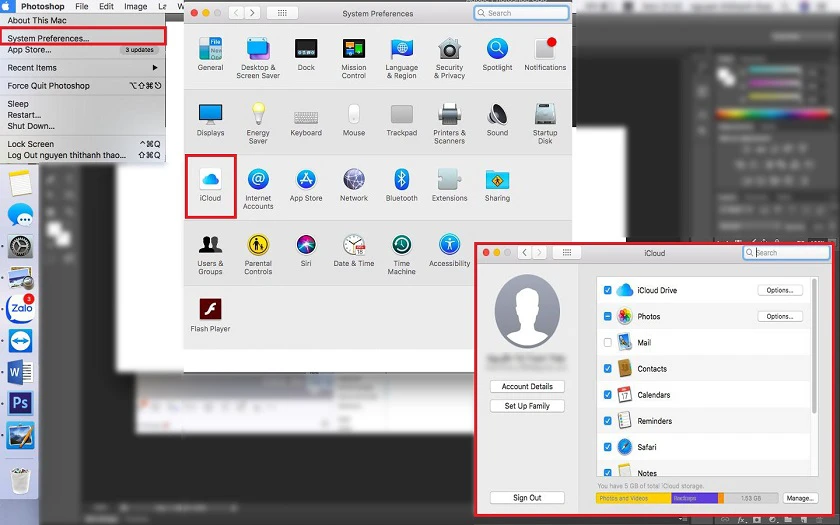Image resolution: width=840 pixels, height=525 pixels.
Task: Open Keyboard preferences
Action: pyautogui.click(x=306, y=120)
